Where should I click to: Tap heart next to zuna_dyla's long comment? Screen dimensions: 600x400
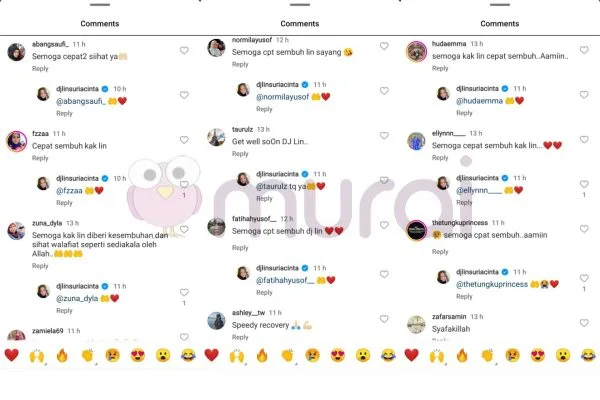184,229
